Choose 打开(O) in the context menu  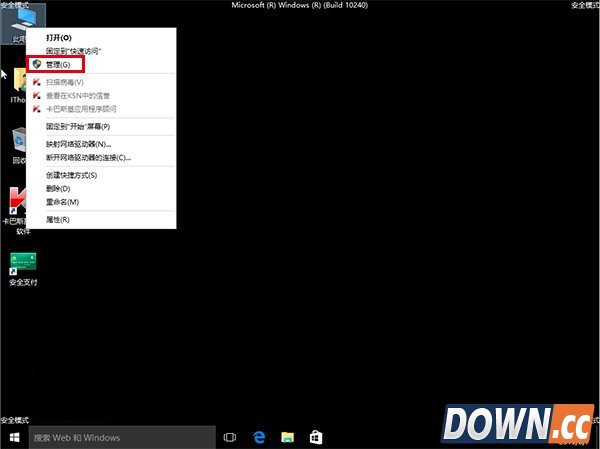click(58, 37)
